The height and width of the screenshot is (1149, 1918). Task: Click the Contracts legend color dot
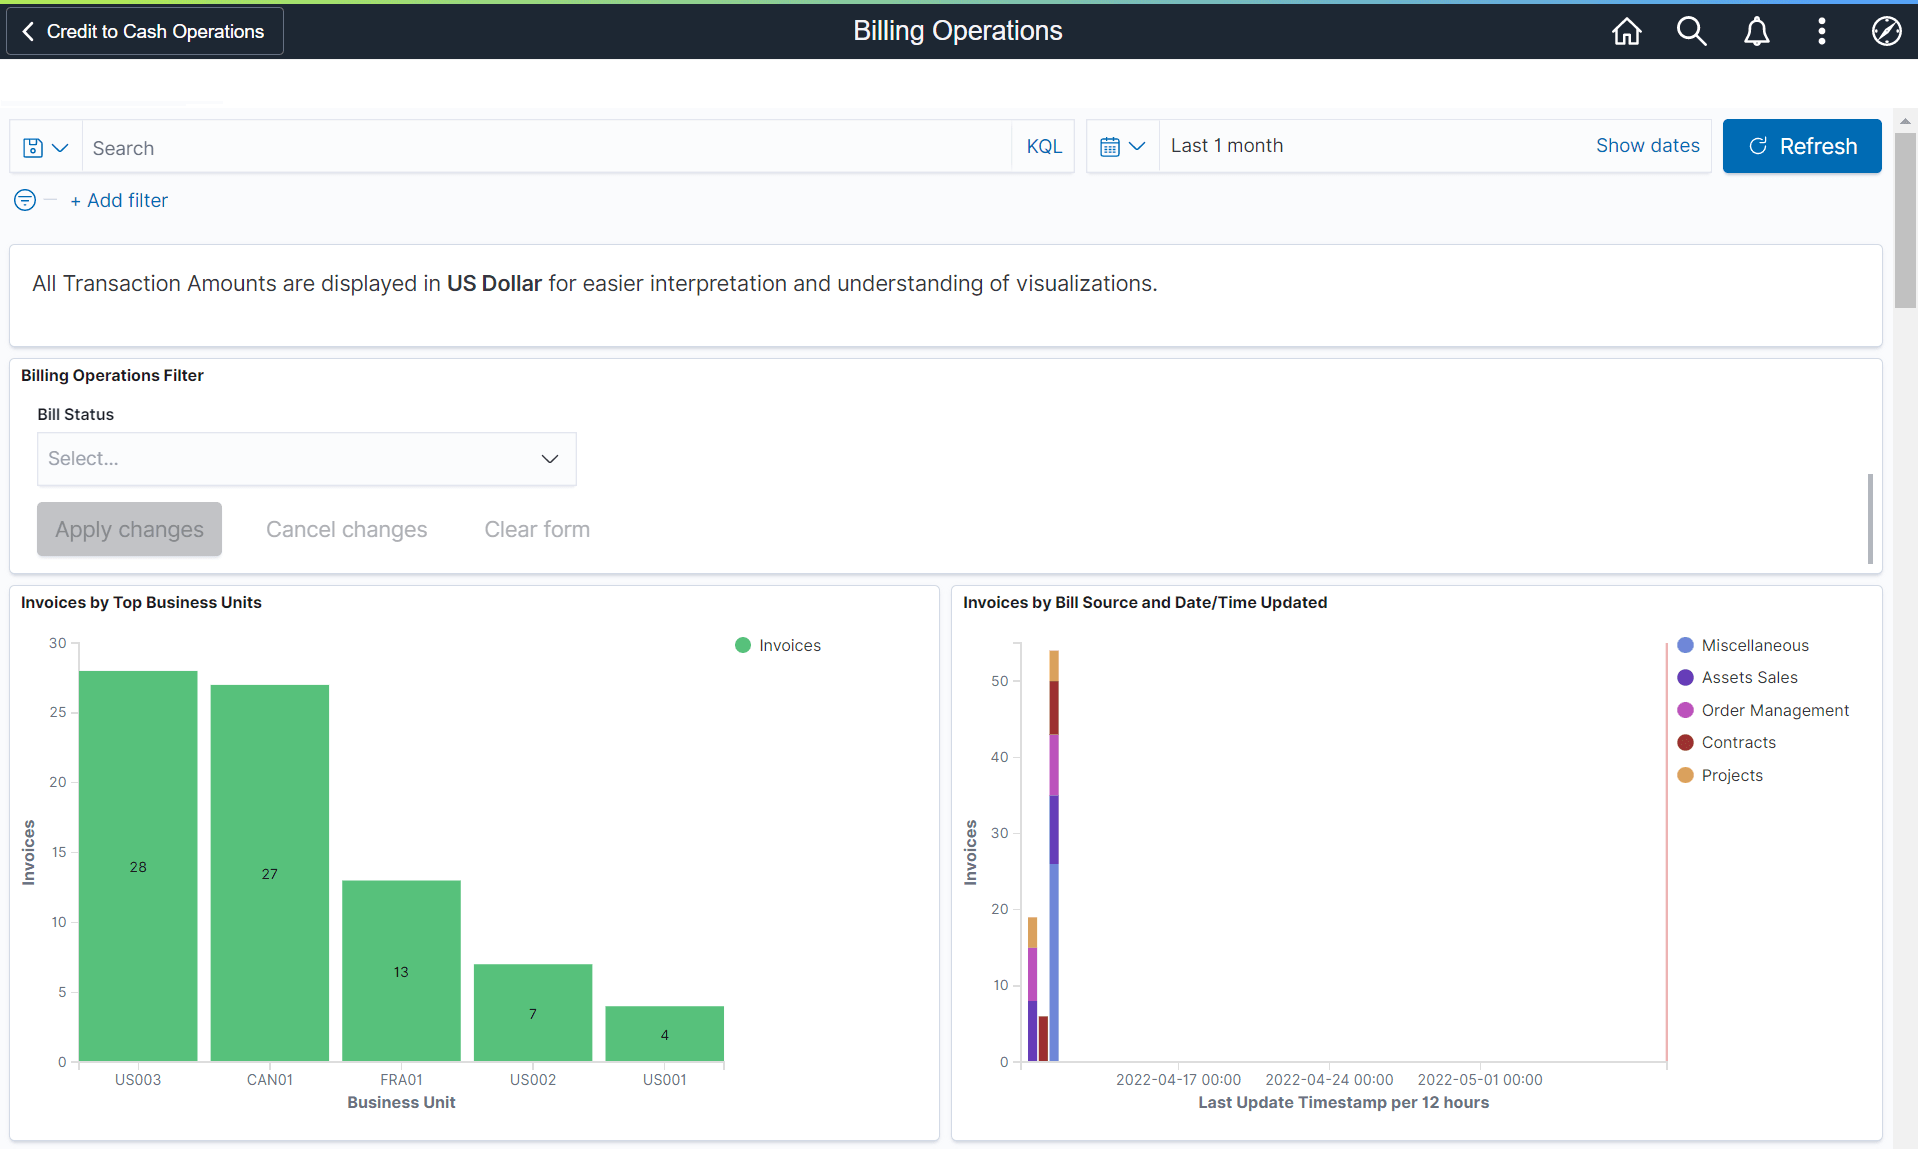point(1686,742)
